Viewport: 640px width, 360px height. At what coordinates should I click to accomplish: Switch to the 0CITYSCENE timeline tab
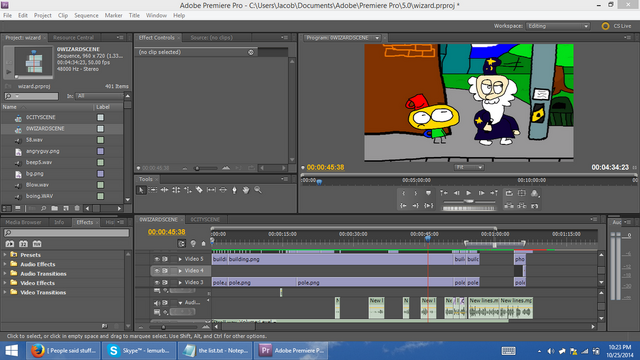205,220
